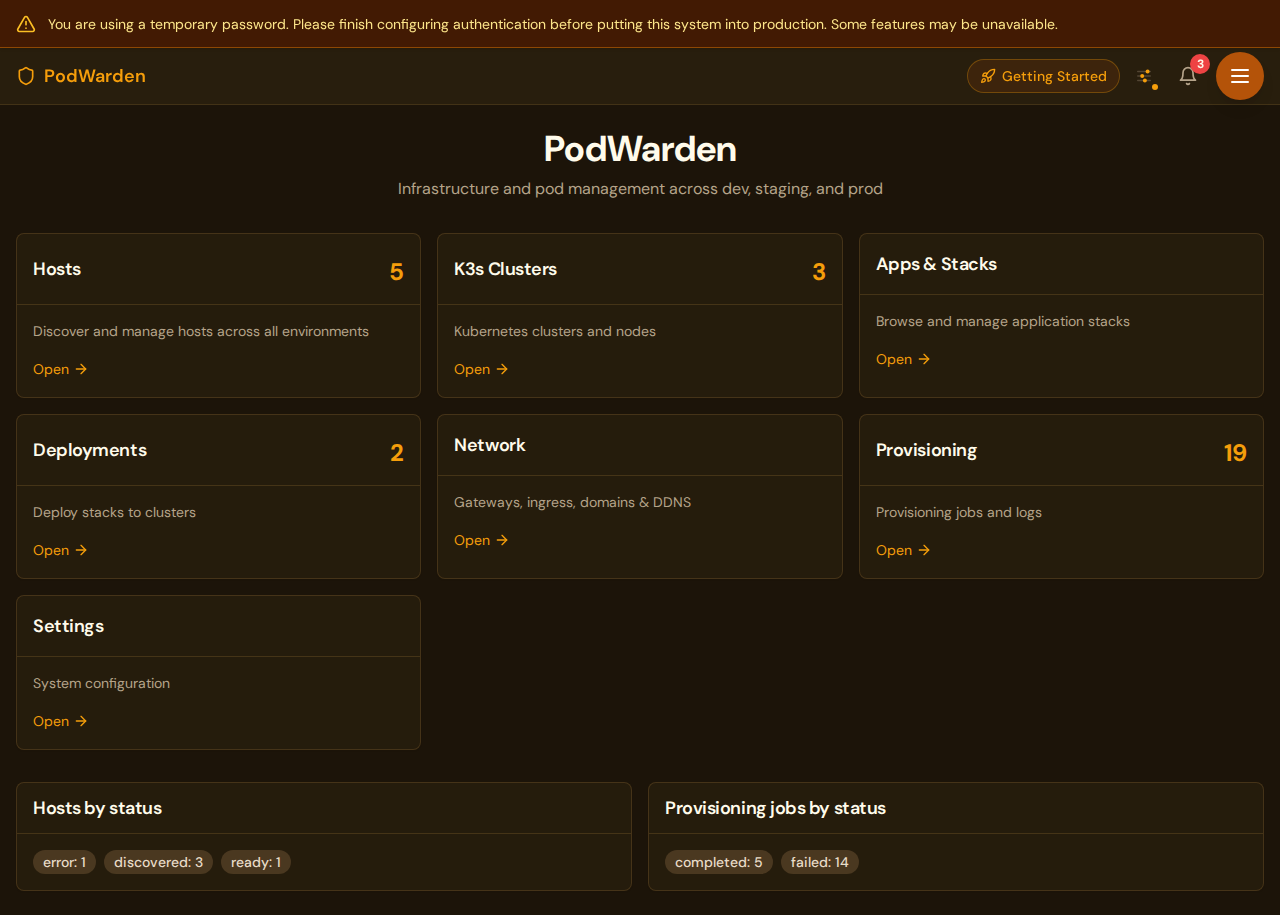
Task: Select the error: 1 status chip
Action: [64, 861]
